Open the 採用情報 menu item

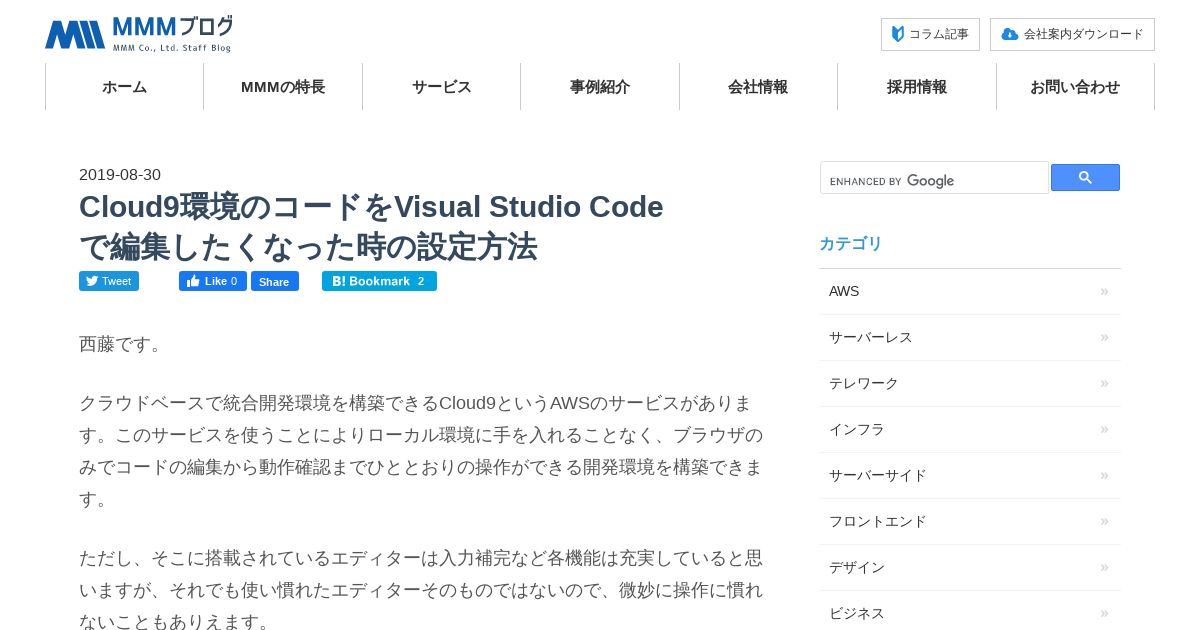(917, 87)
